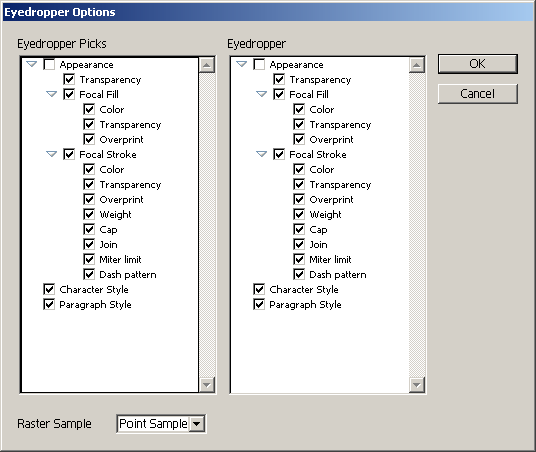Collapse Focal Fill in the Eyedropper list
This screenshot has width=536, height=452.
coord(262,94)
